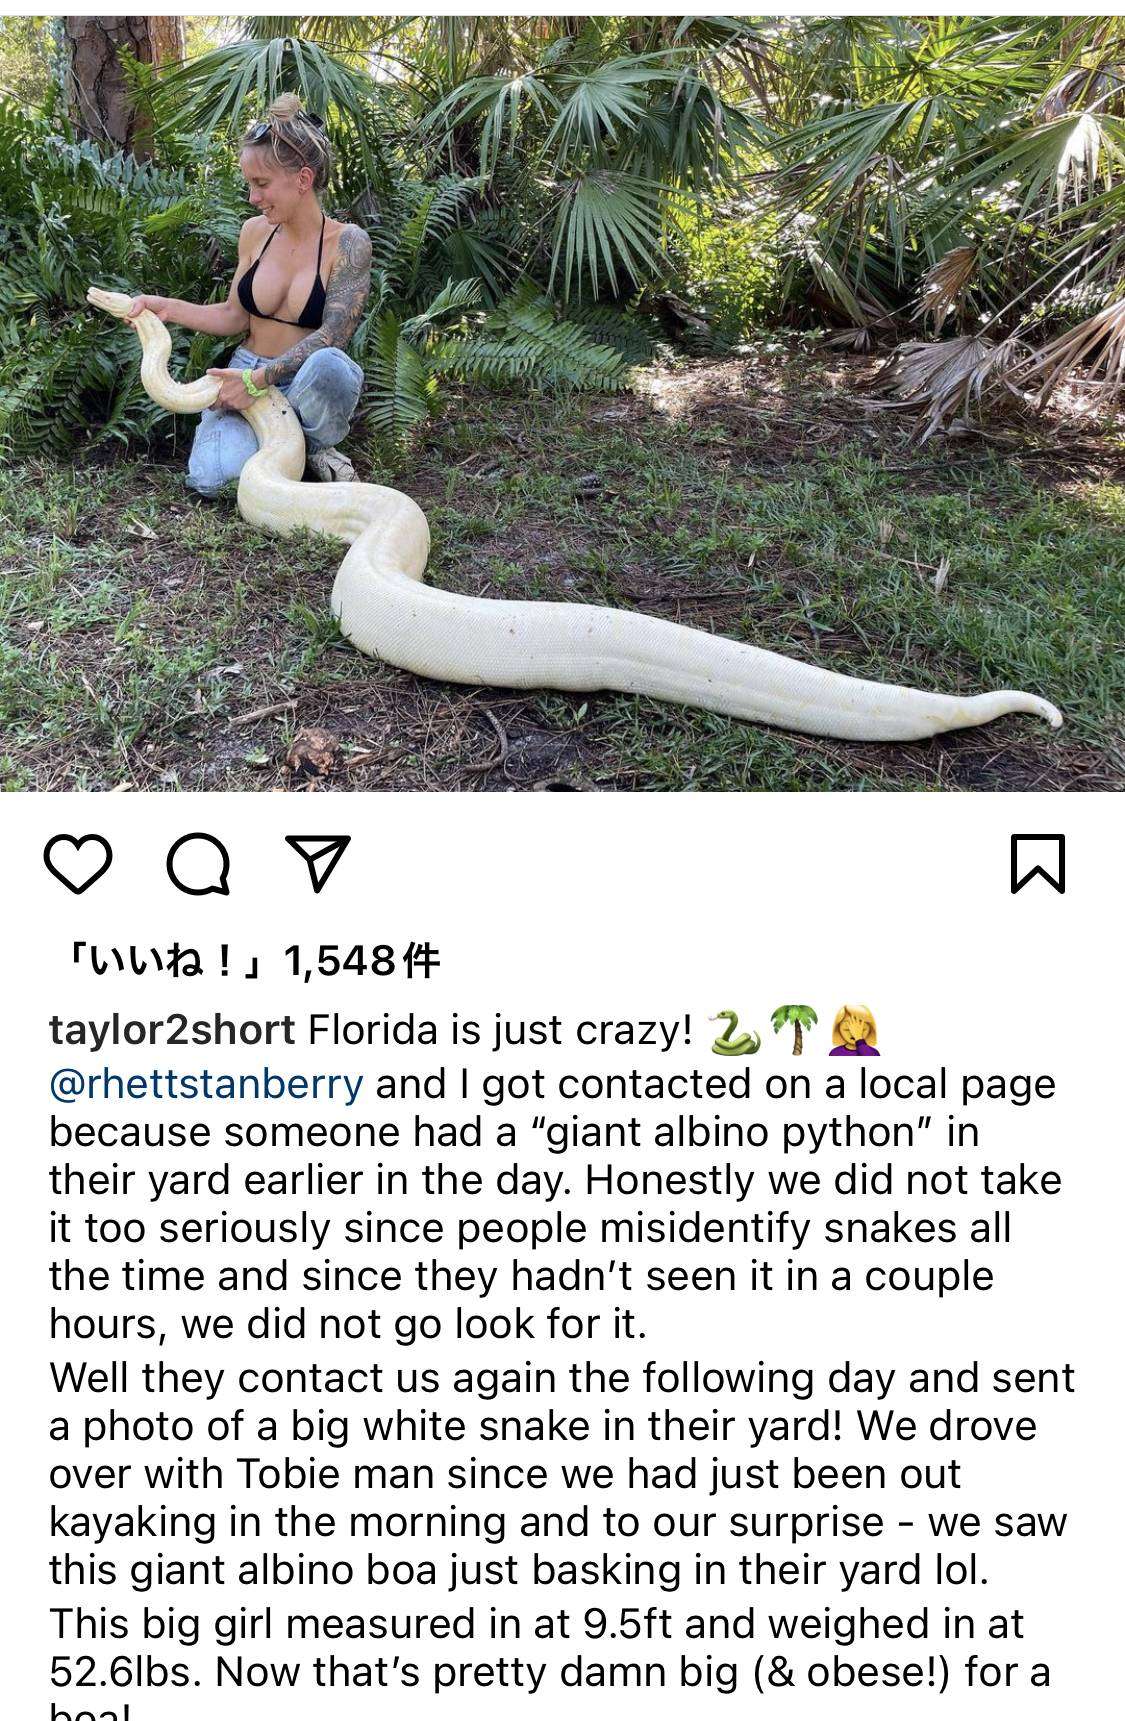This screenshot has height=1721, width=1125.
Task: Open the @rhettstanberry mention link
Action: (x=206, y=1084)
